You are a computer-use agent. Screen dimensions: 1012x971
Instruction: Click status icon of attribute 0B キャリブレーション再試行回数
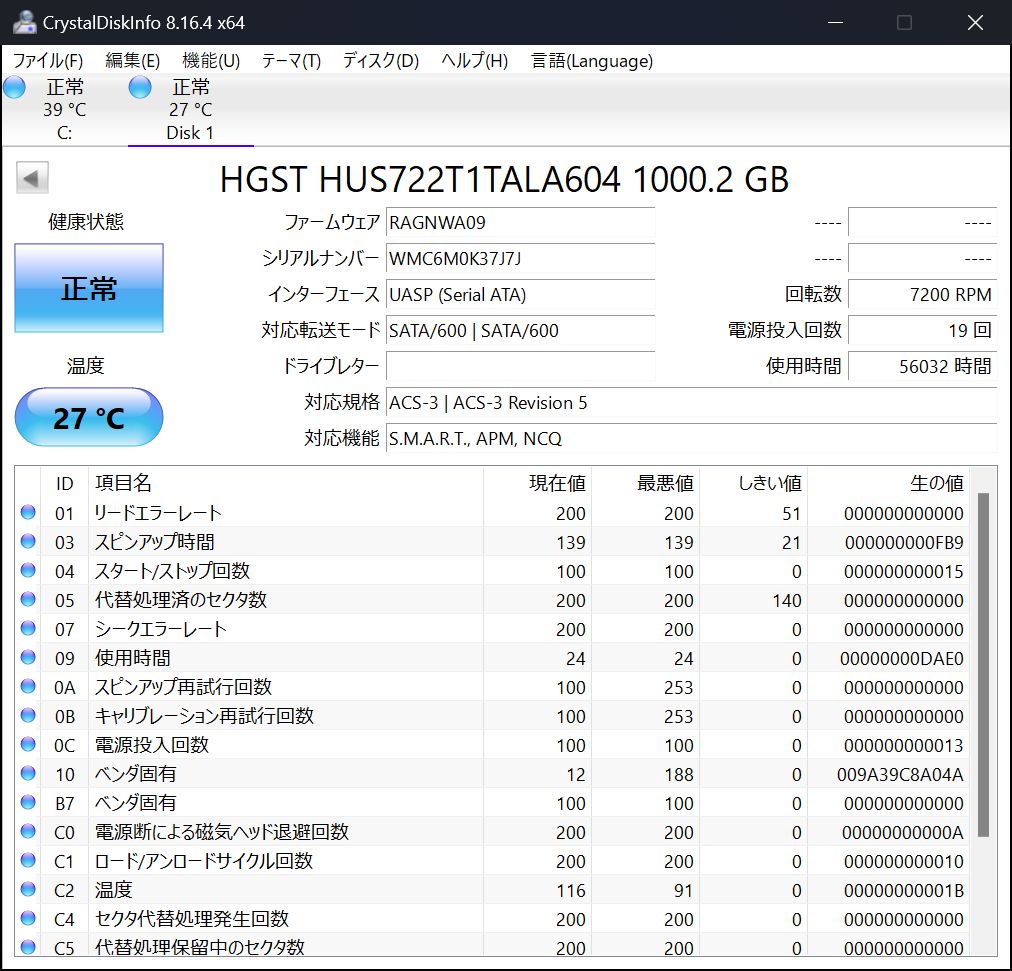tap(28, 716)
